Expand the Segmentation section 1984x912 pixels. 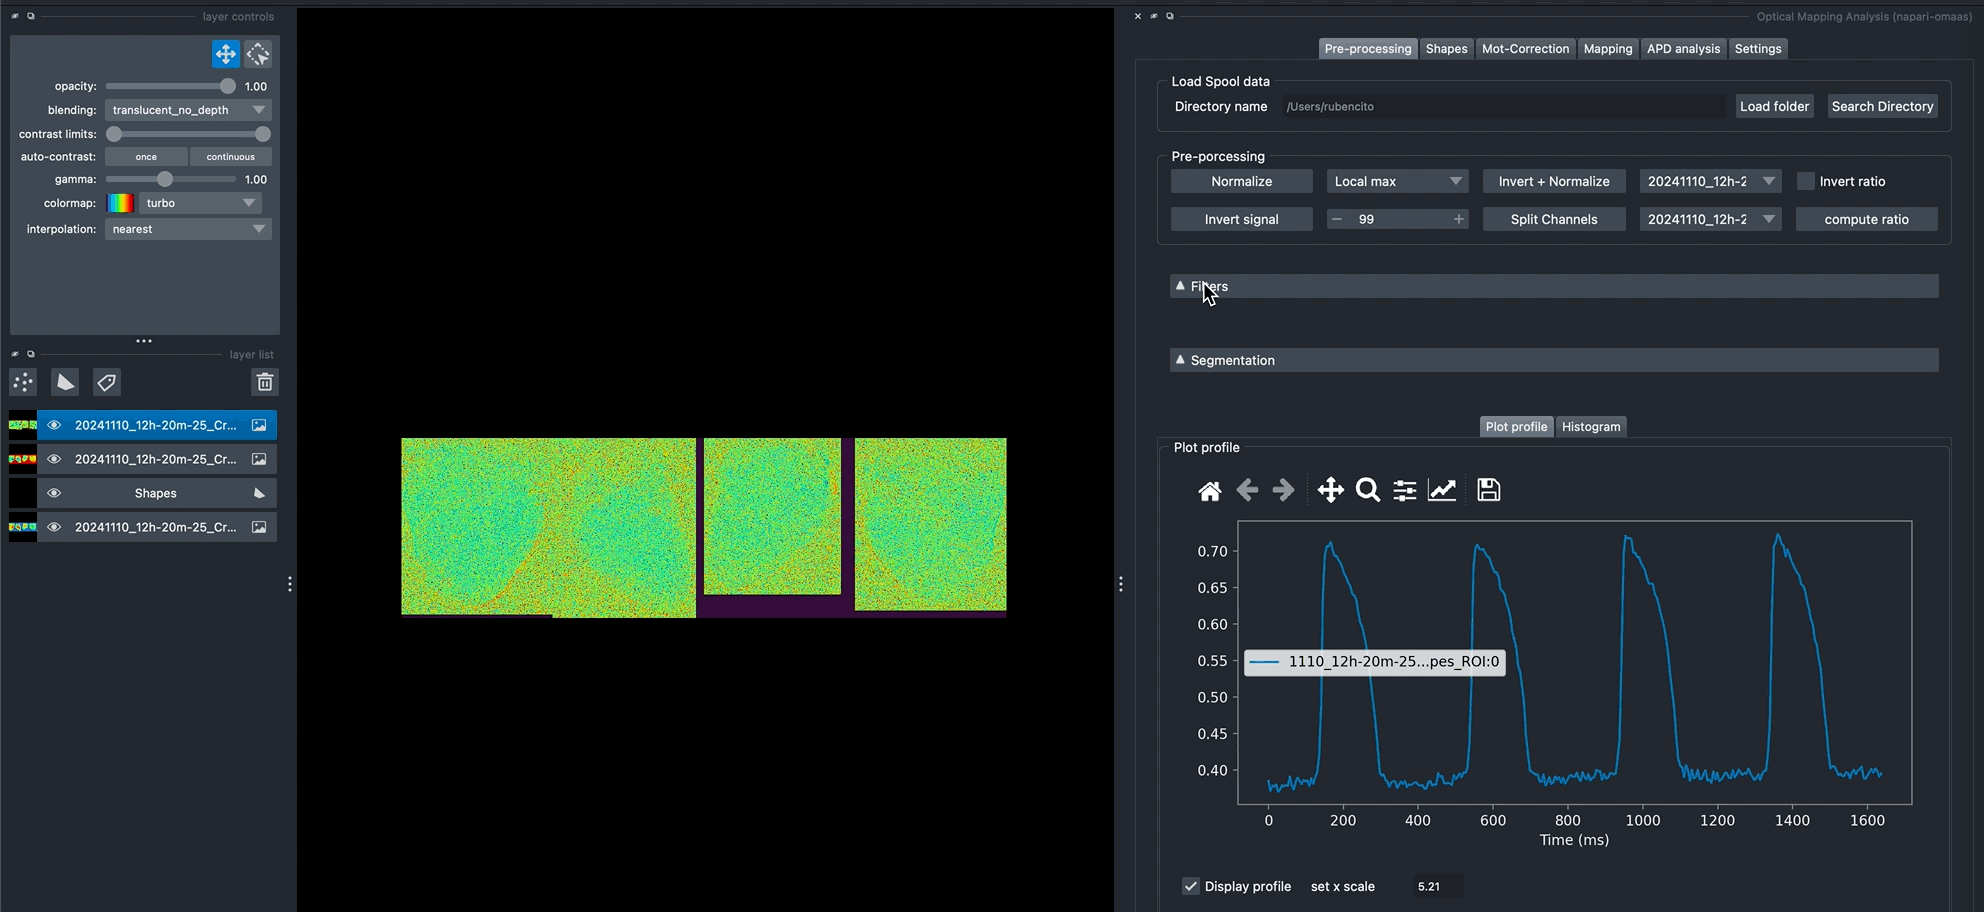[1554, 360]
